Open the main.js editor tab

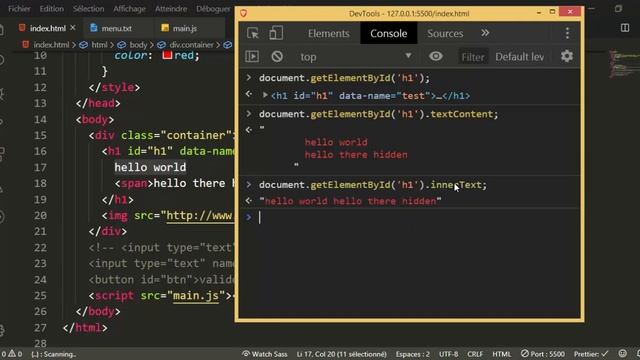click(184, 28)
